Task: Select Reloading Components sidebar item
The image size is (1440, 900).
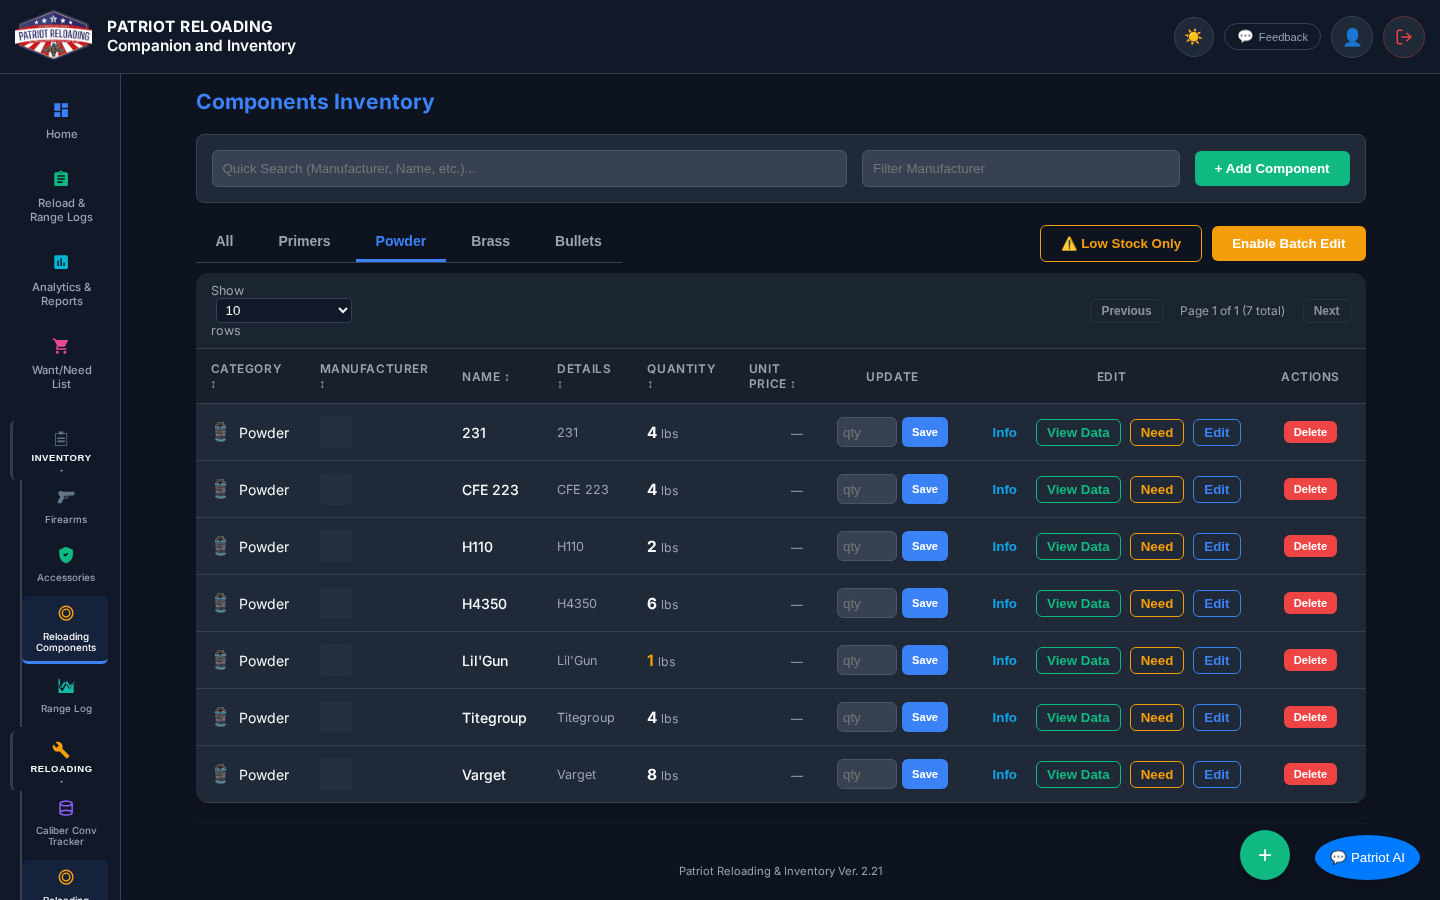Action: pos(66,629)
